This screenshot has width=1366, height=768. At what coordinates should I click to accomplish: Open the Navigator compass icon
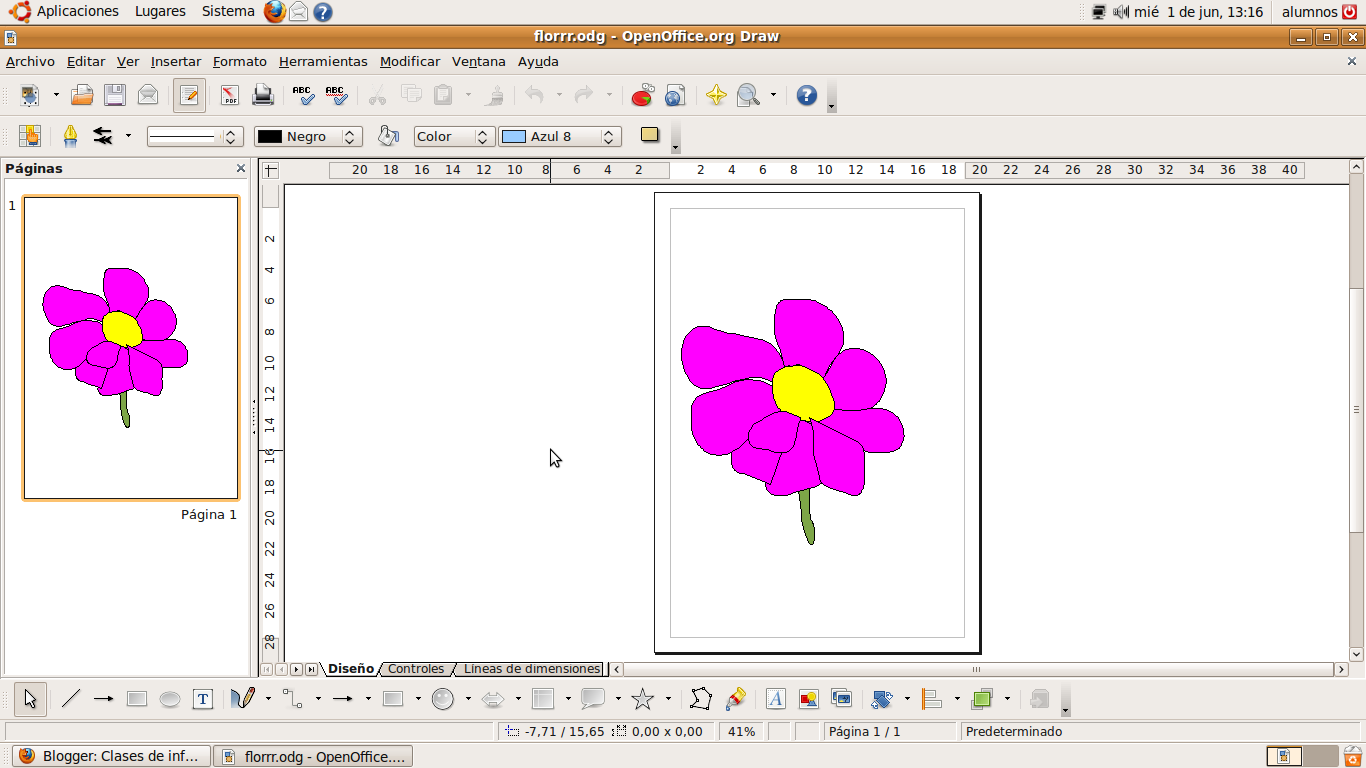pyautogui.click(x=716, y=95)
